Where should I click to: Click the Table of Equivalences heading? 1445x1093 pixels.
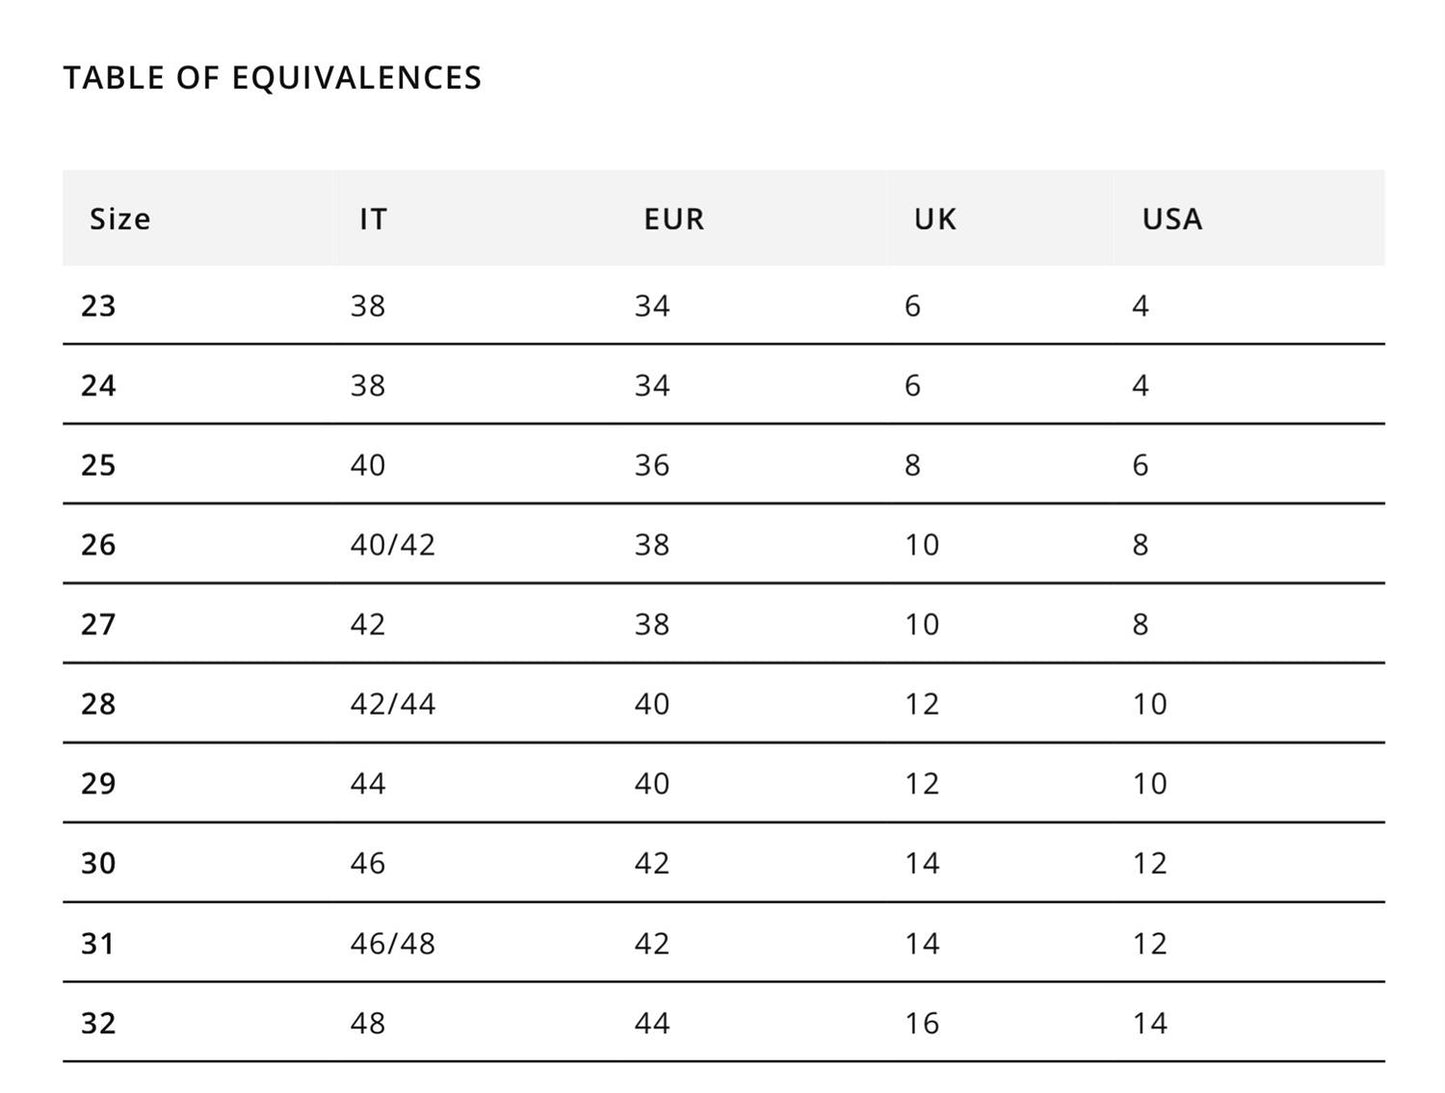[x=272, y=78]
